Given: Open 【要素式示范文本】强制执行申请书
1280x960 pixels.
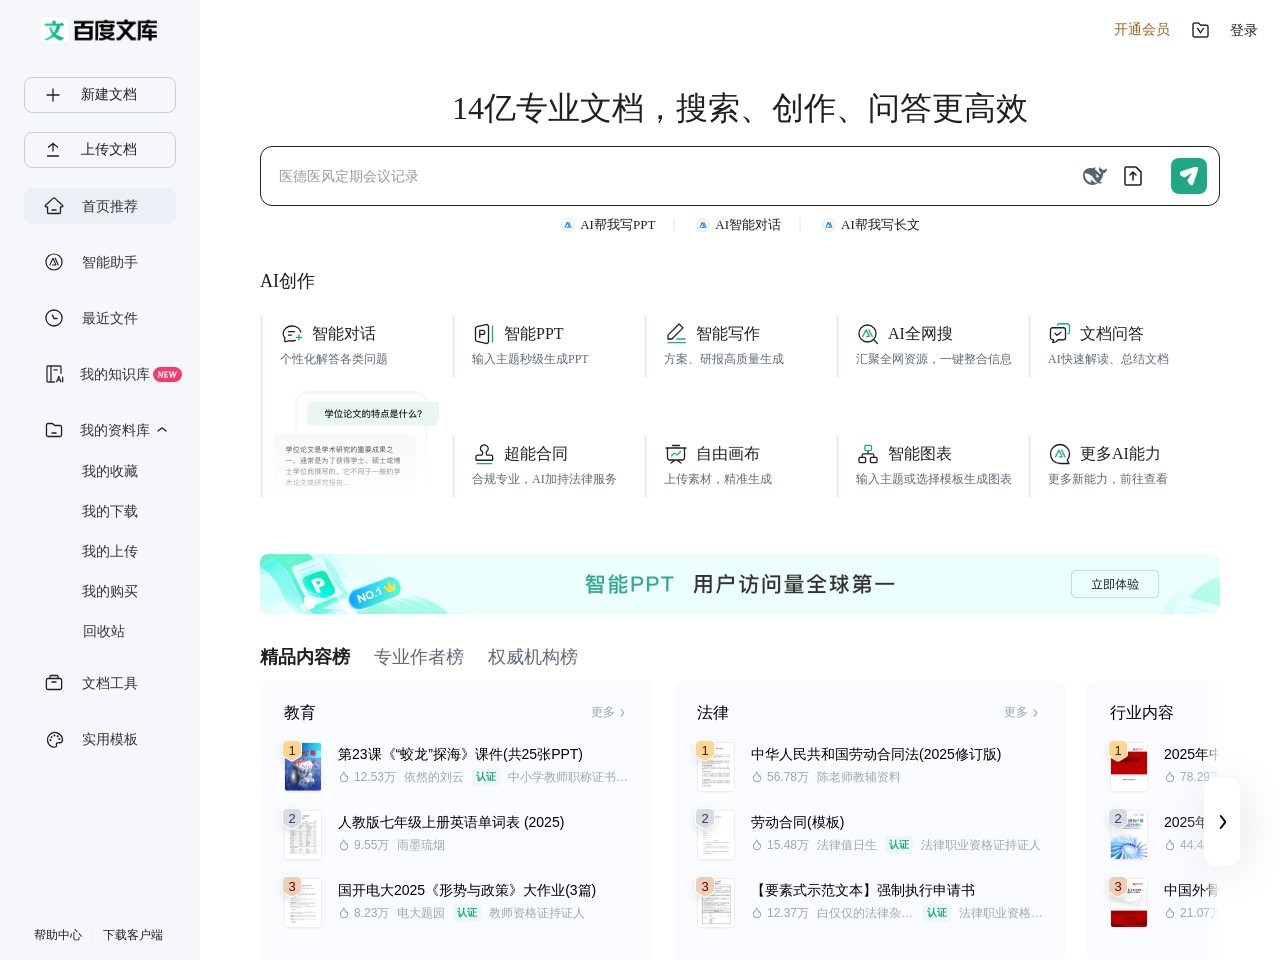Looking at the screenshot, I should [x=863, y=890].
